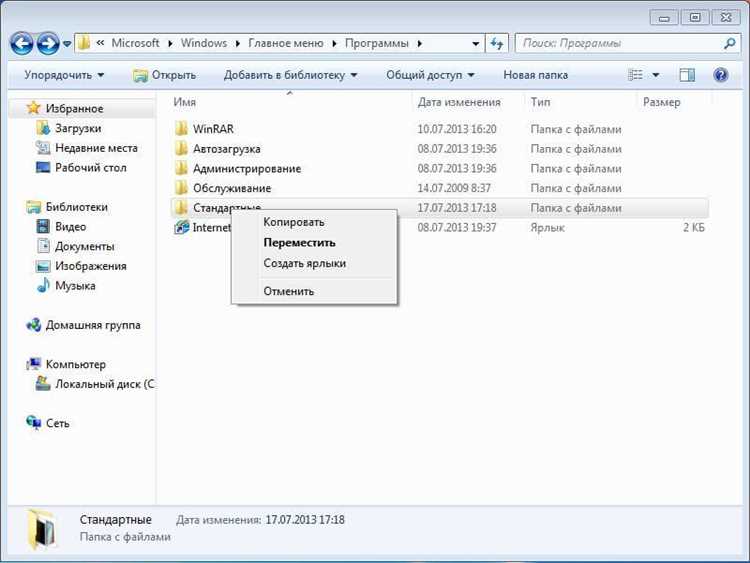Select the Автозагрузка folder icon
This screenshot has height=563, width=750.
point(181,148)
